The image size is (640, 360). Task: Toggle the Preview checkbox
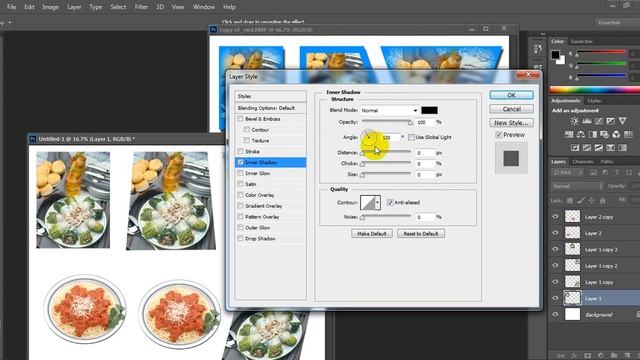(x=499, y=135)
